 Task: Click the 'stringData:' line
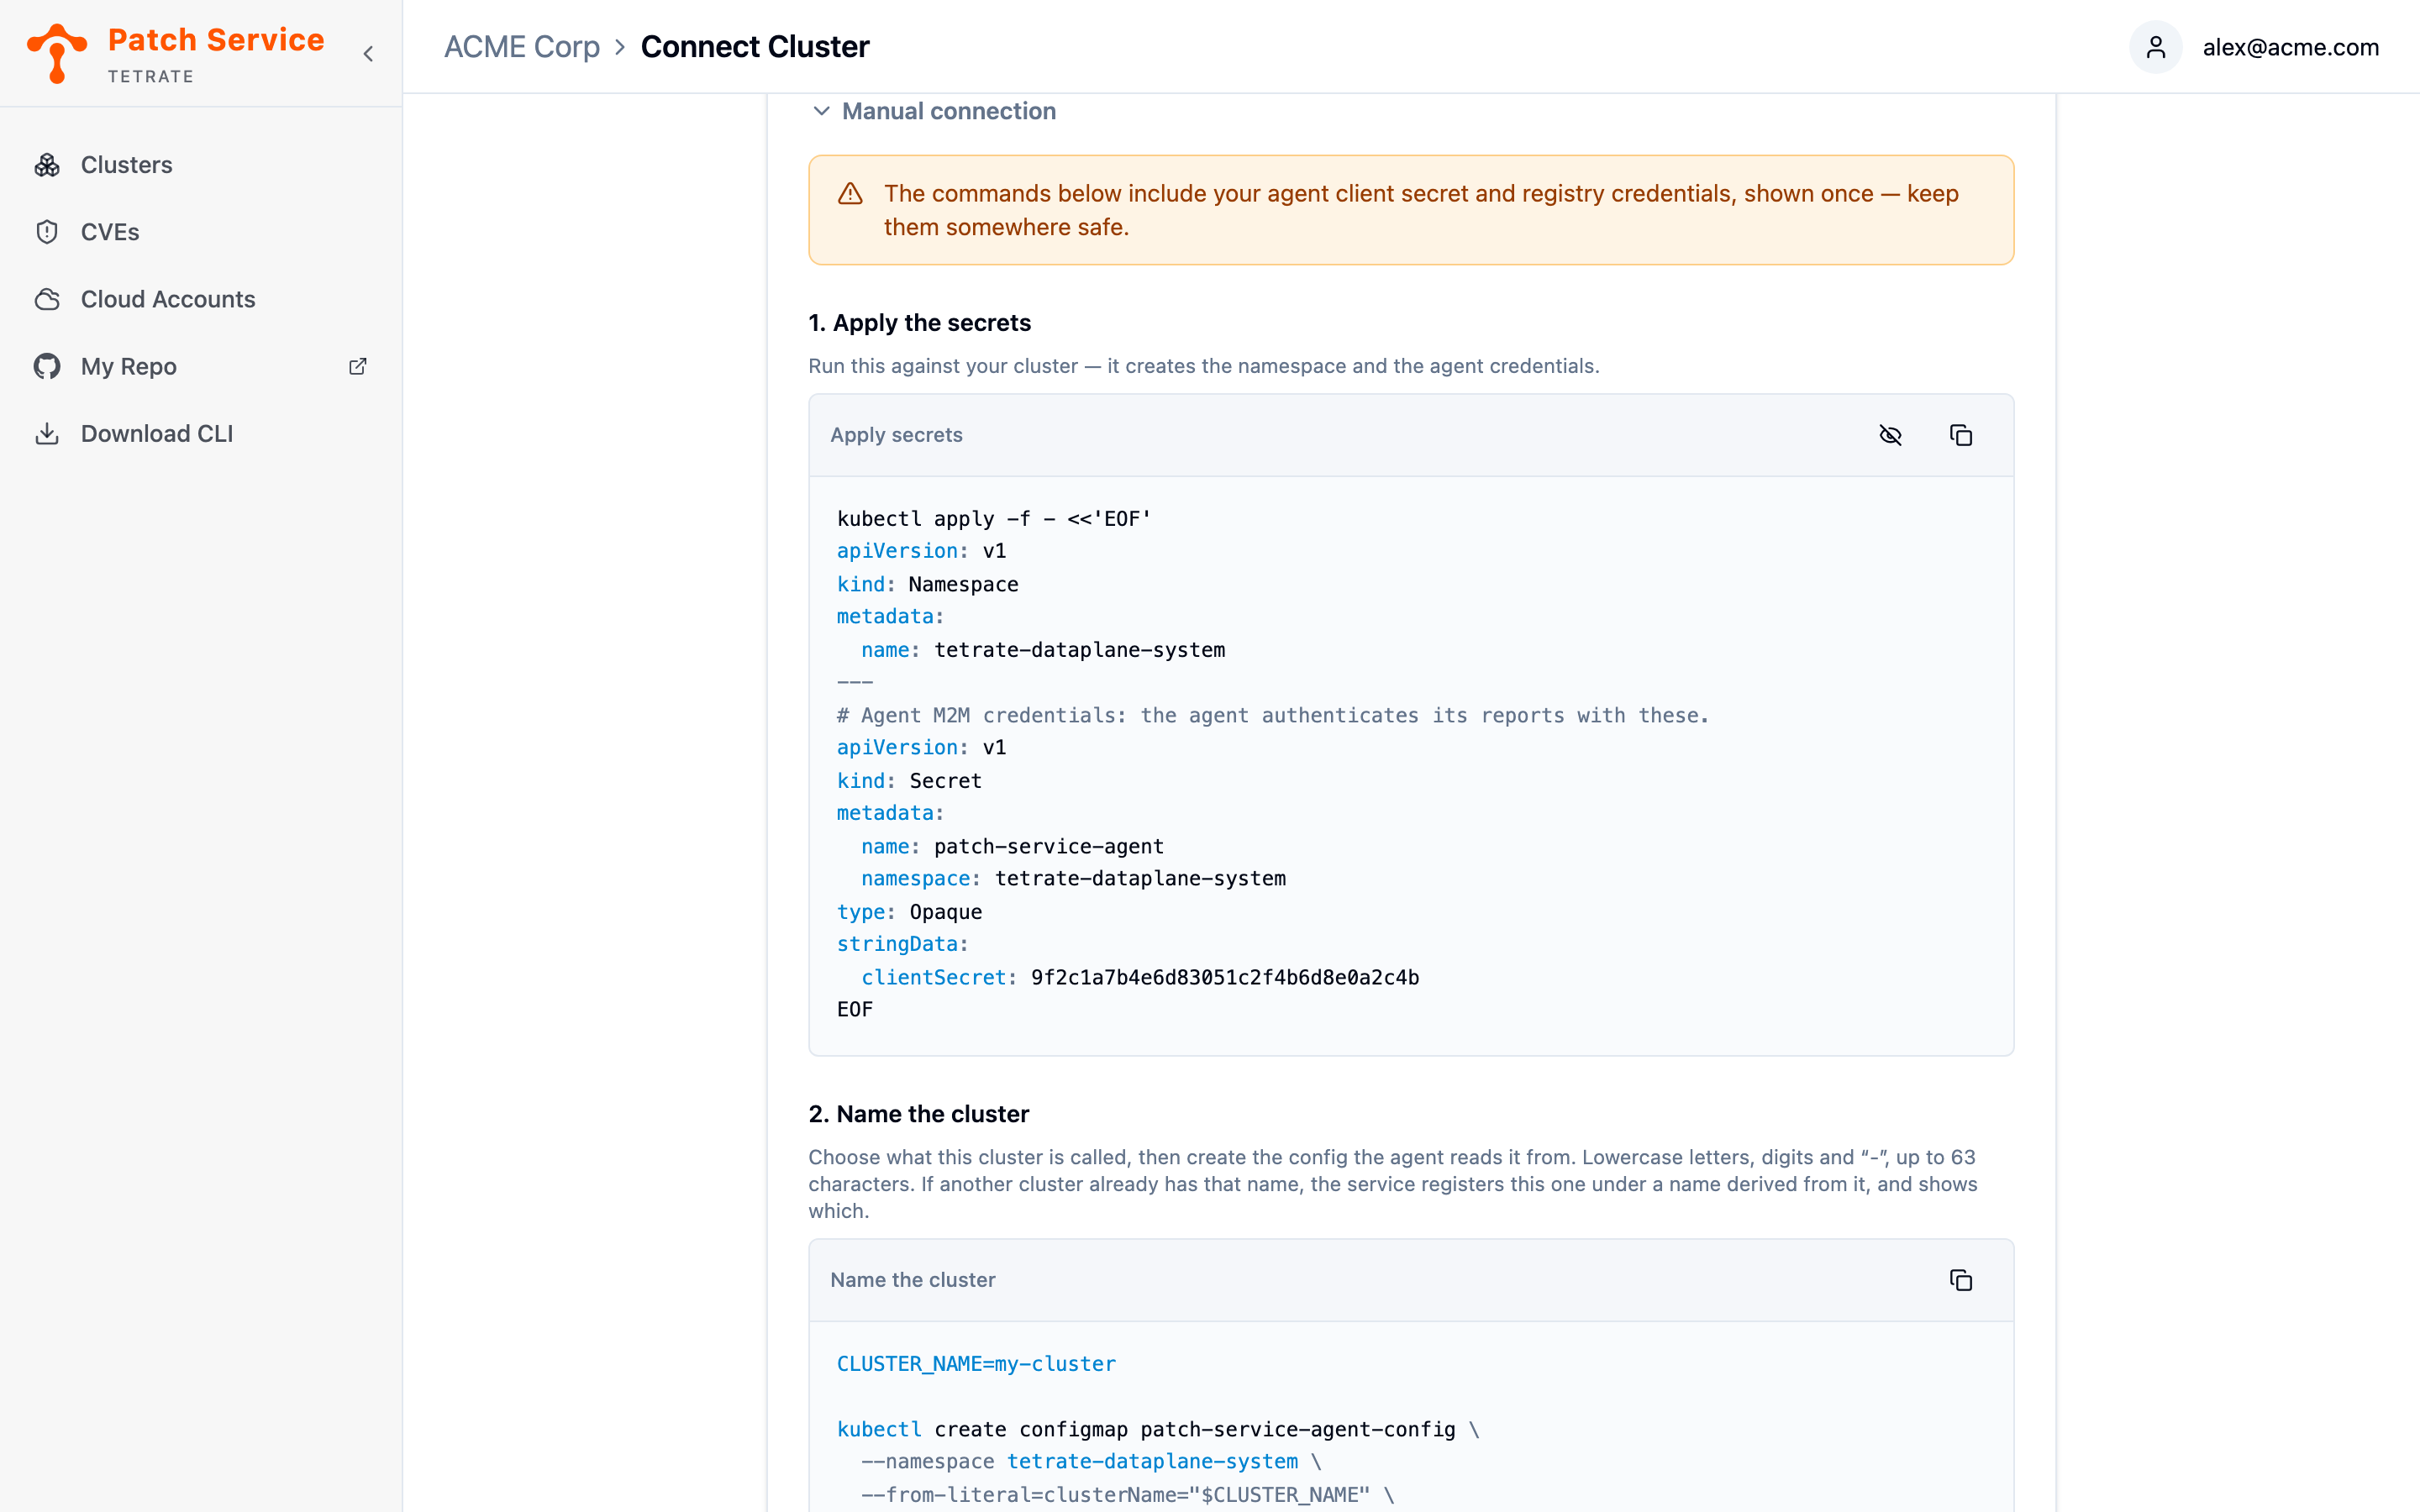pyautogui.click(x=902, y=944)
